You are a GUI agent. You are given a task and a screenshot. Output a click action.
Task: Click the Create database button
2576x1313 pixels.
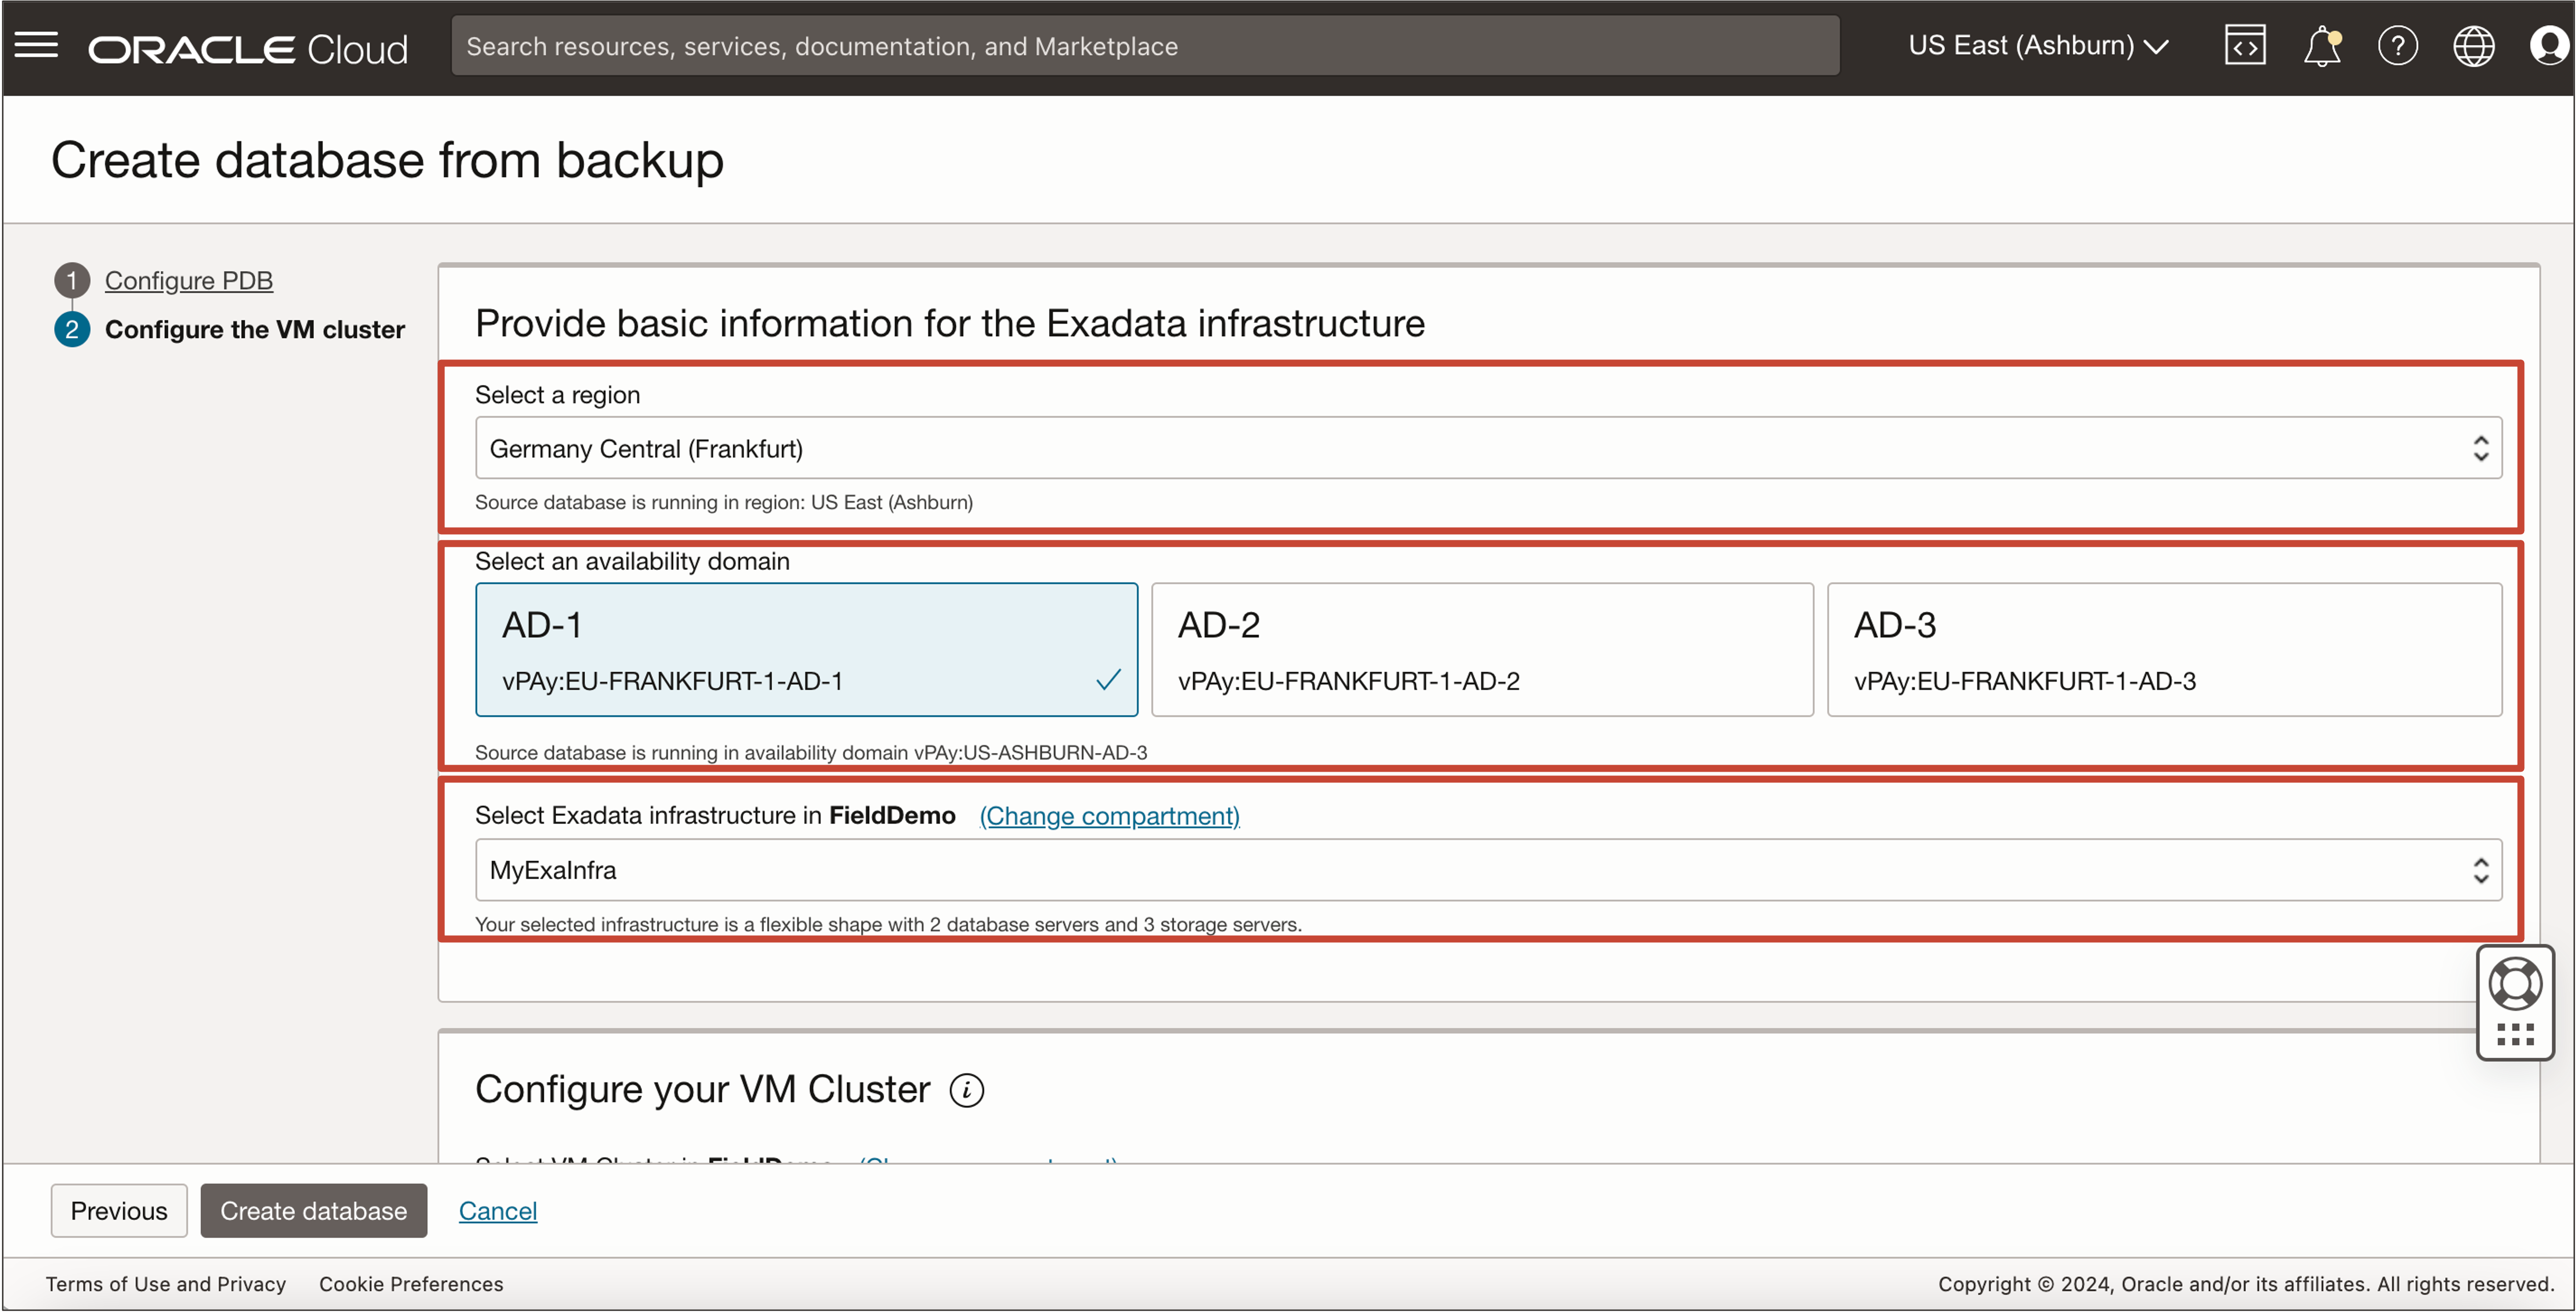click(x=313, y=1210)
